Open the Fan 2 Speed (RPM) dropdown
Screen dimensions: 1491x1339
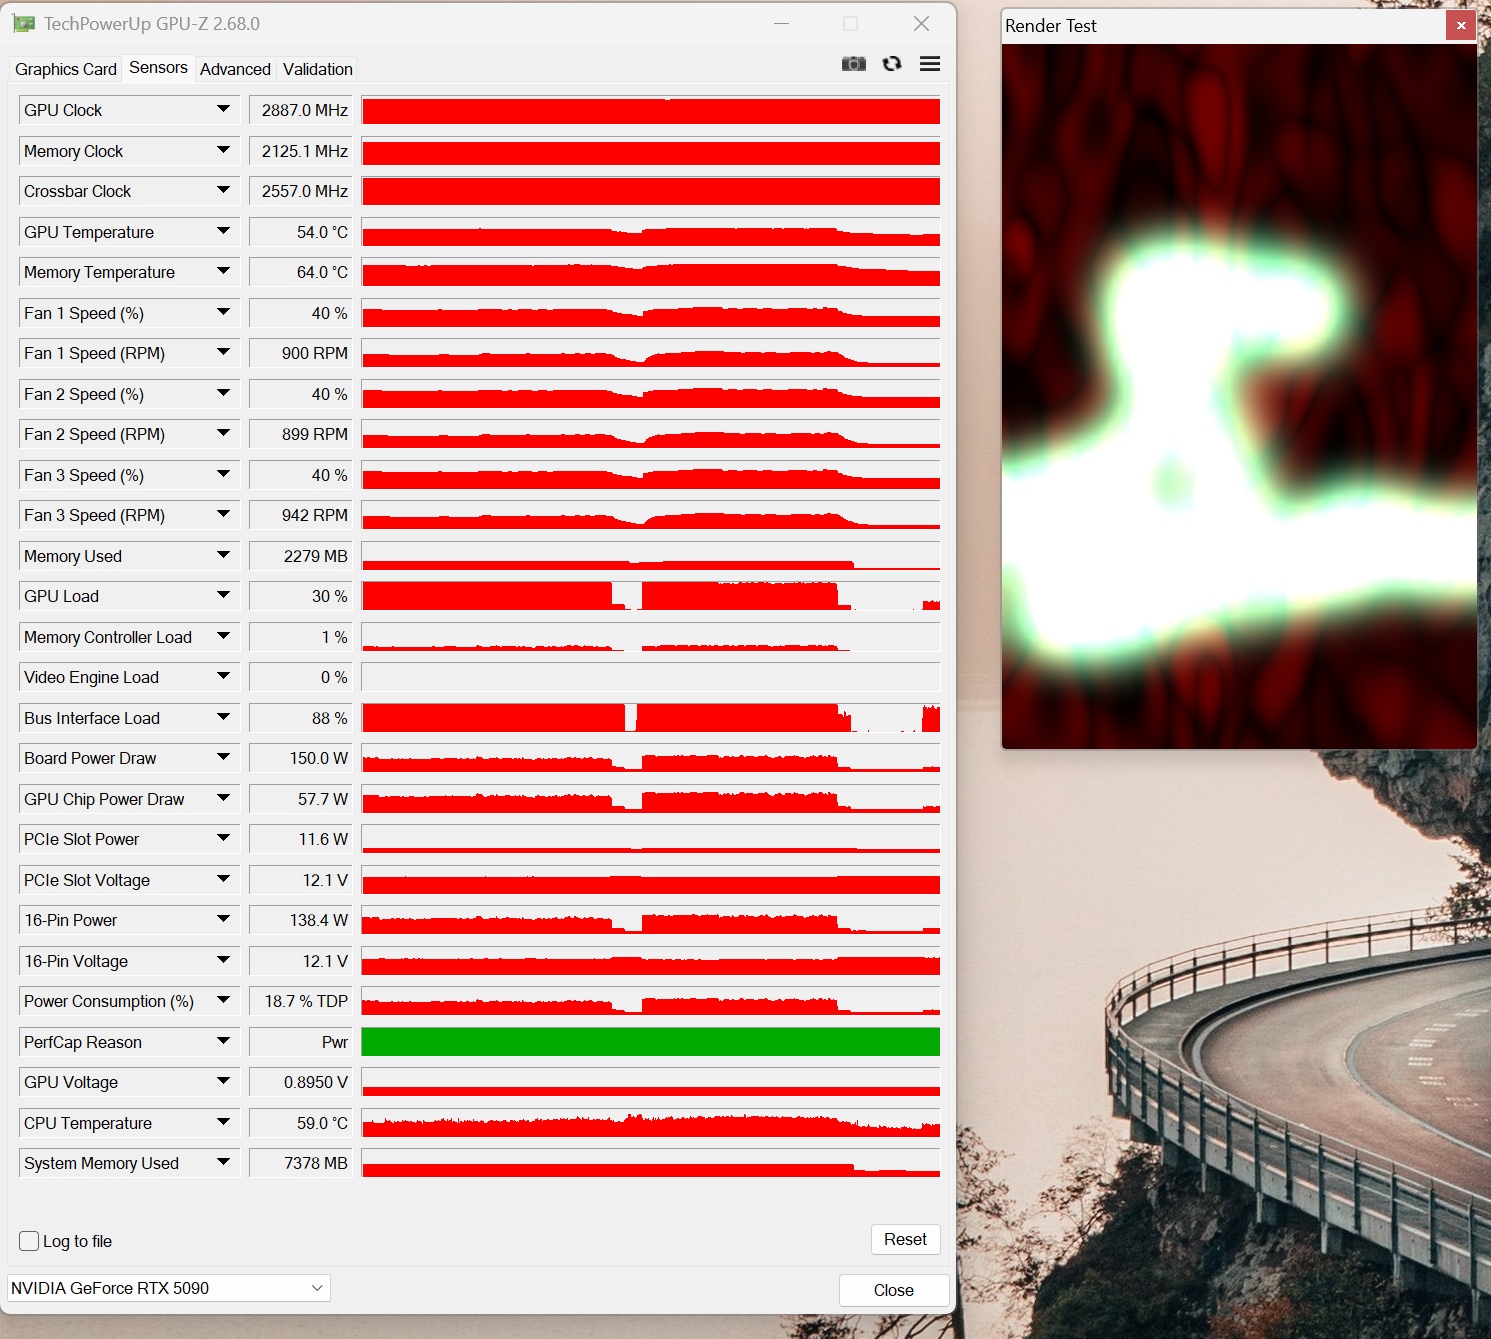click(223, 433)
